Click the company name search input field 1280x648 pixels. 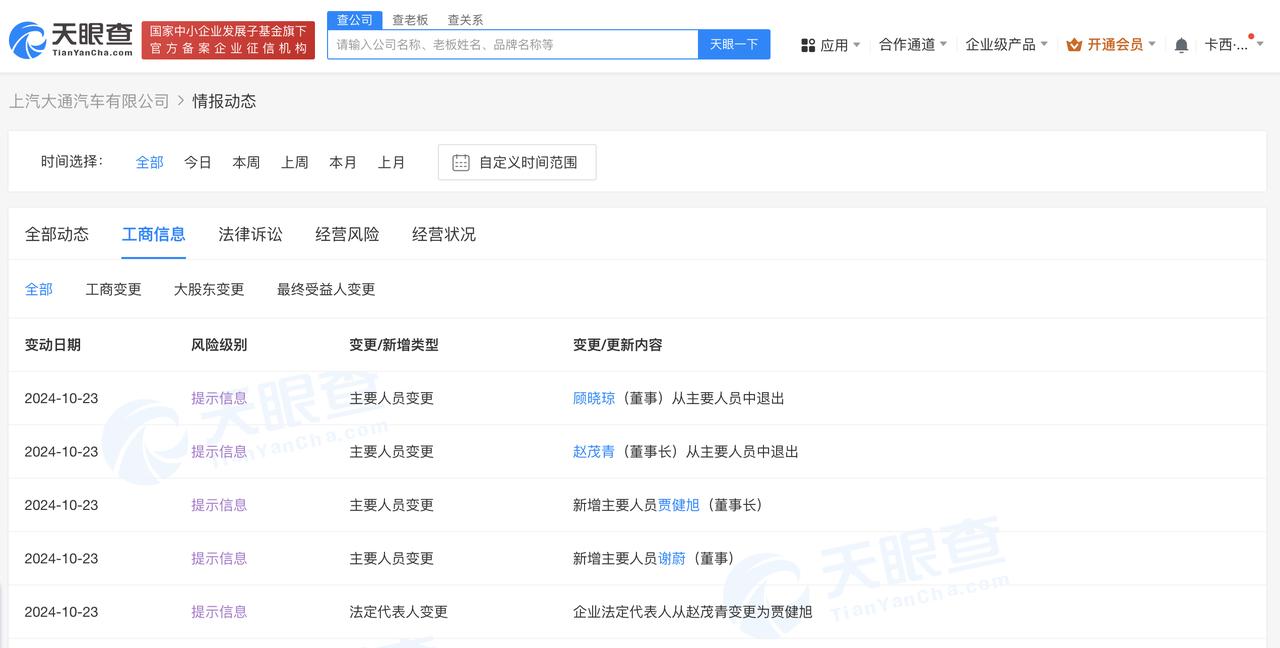(513, 45)
